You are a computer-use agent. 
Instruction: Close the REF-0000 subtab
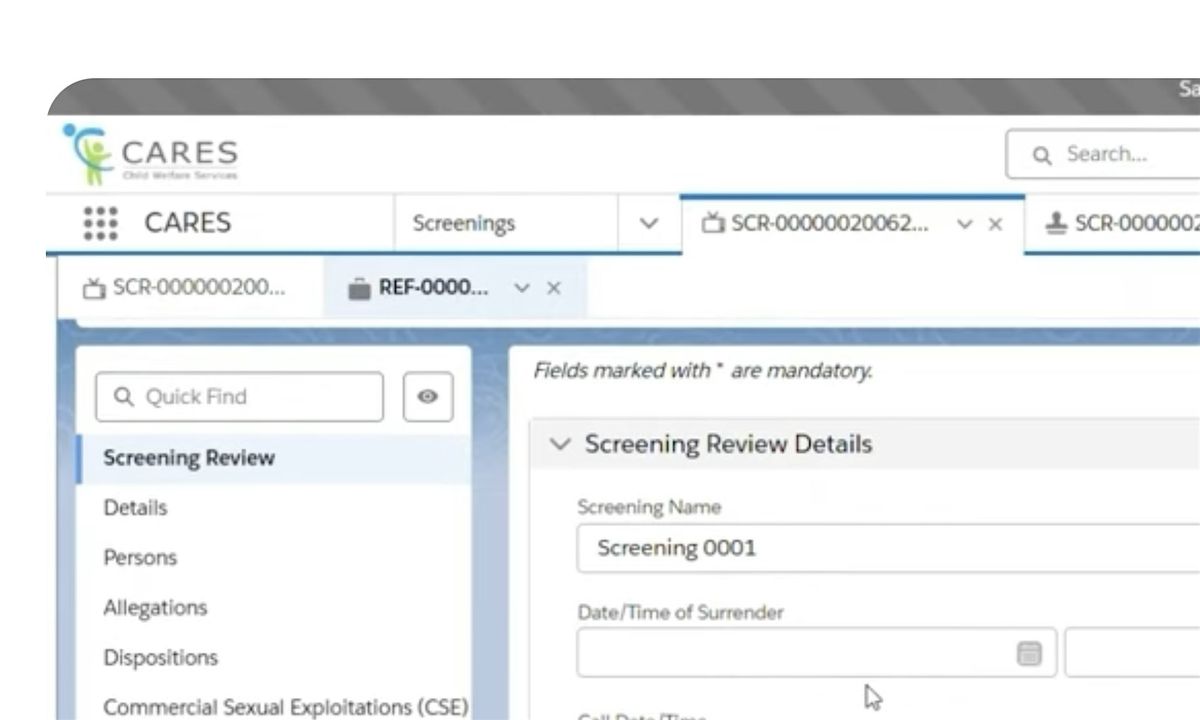554,288
